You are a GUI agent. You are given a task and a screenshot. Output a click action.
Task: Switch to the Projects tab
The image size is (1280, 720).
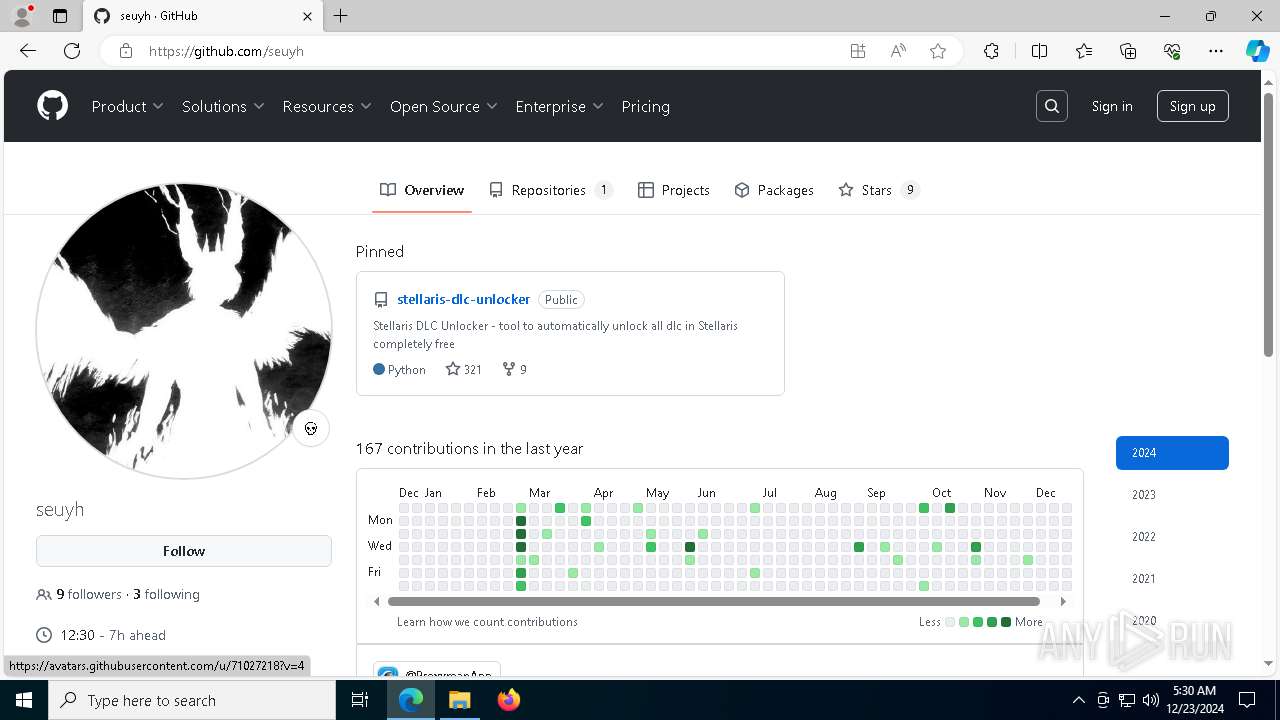(674, 190)
